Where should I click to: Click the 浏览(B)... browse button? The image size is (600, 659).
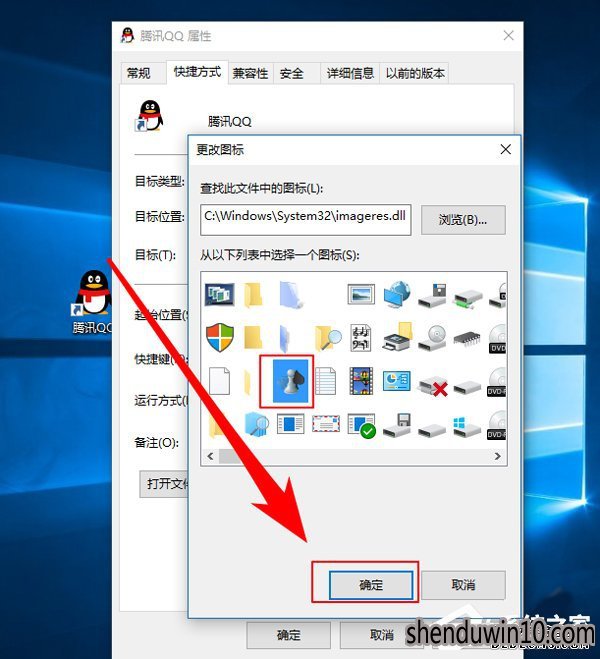click(463, 220)
